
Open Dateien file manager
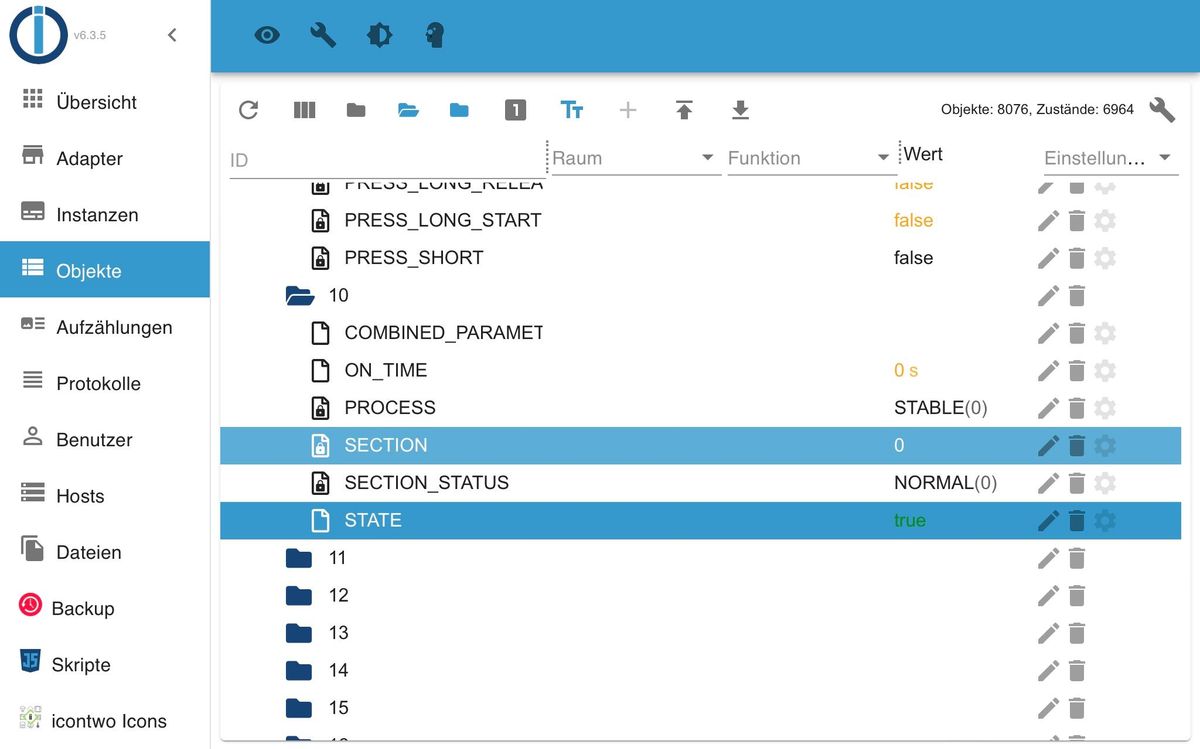105,552
